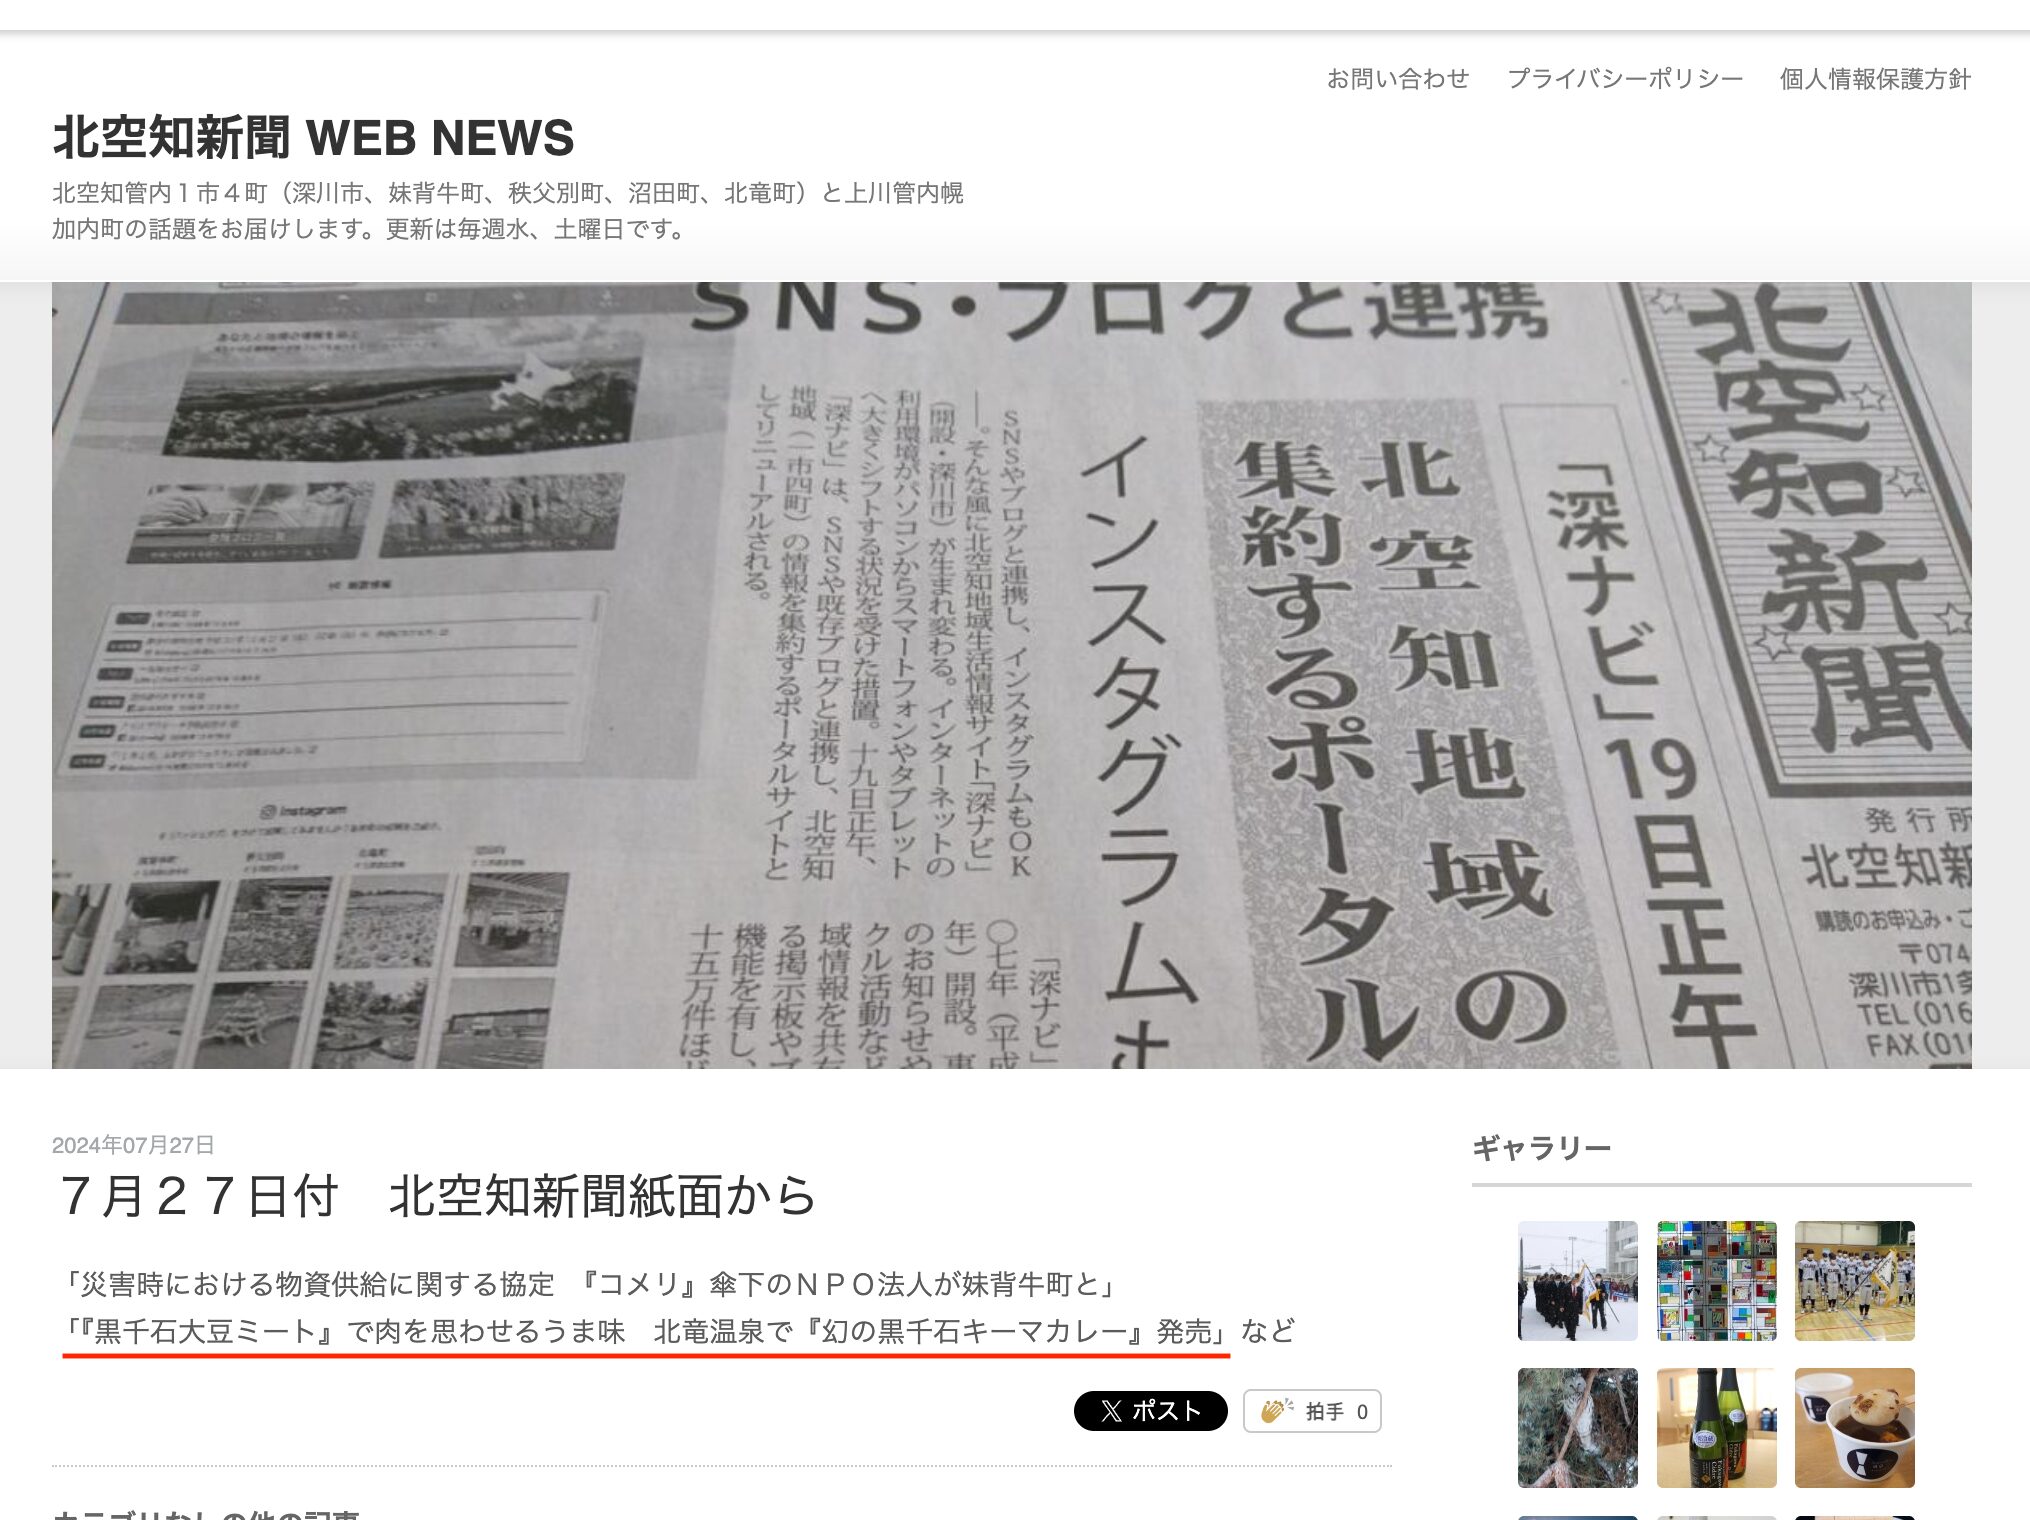This screenshot has height=1520, width=2030.
Task: Open the お問い合わせ page
Action: 1397,79
